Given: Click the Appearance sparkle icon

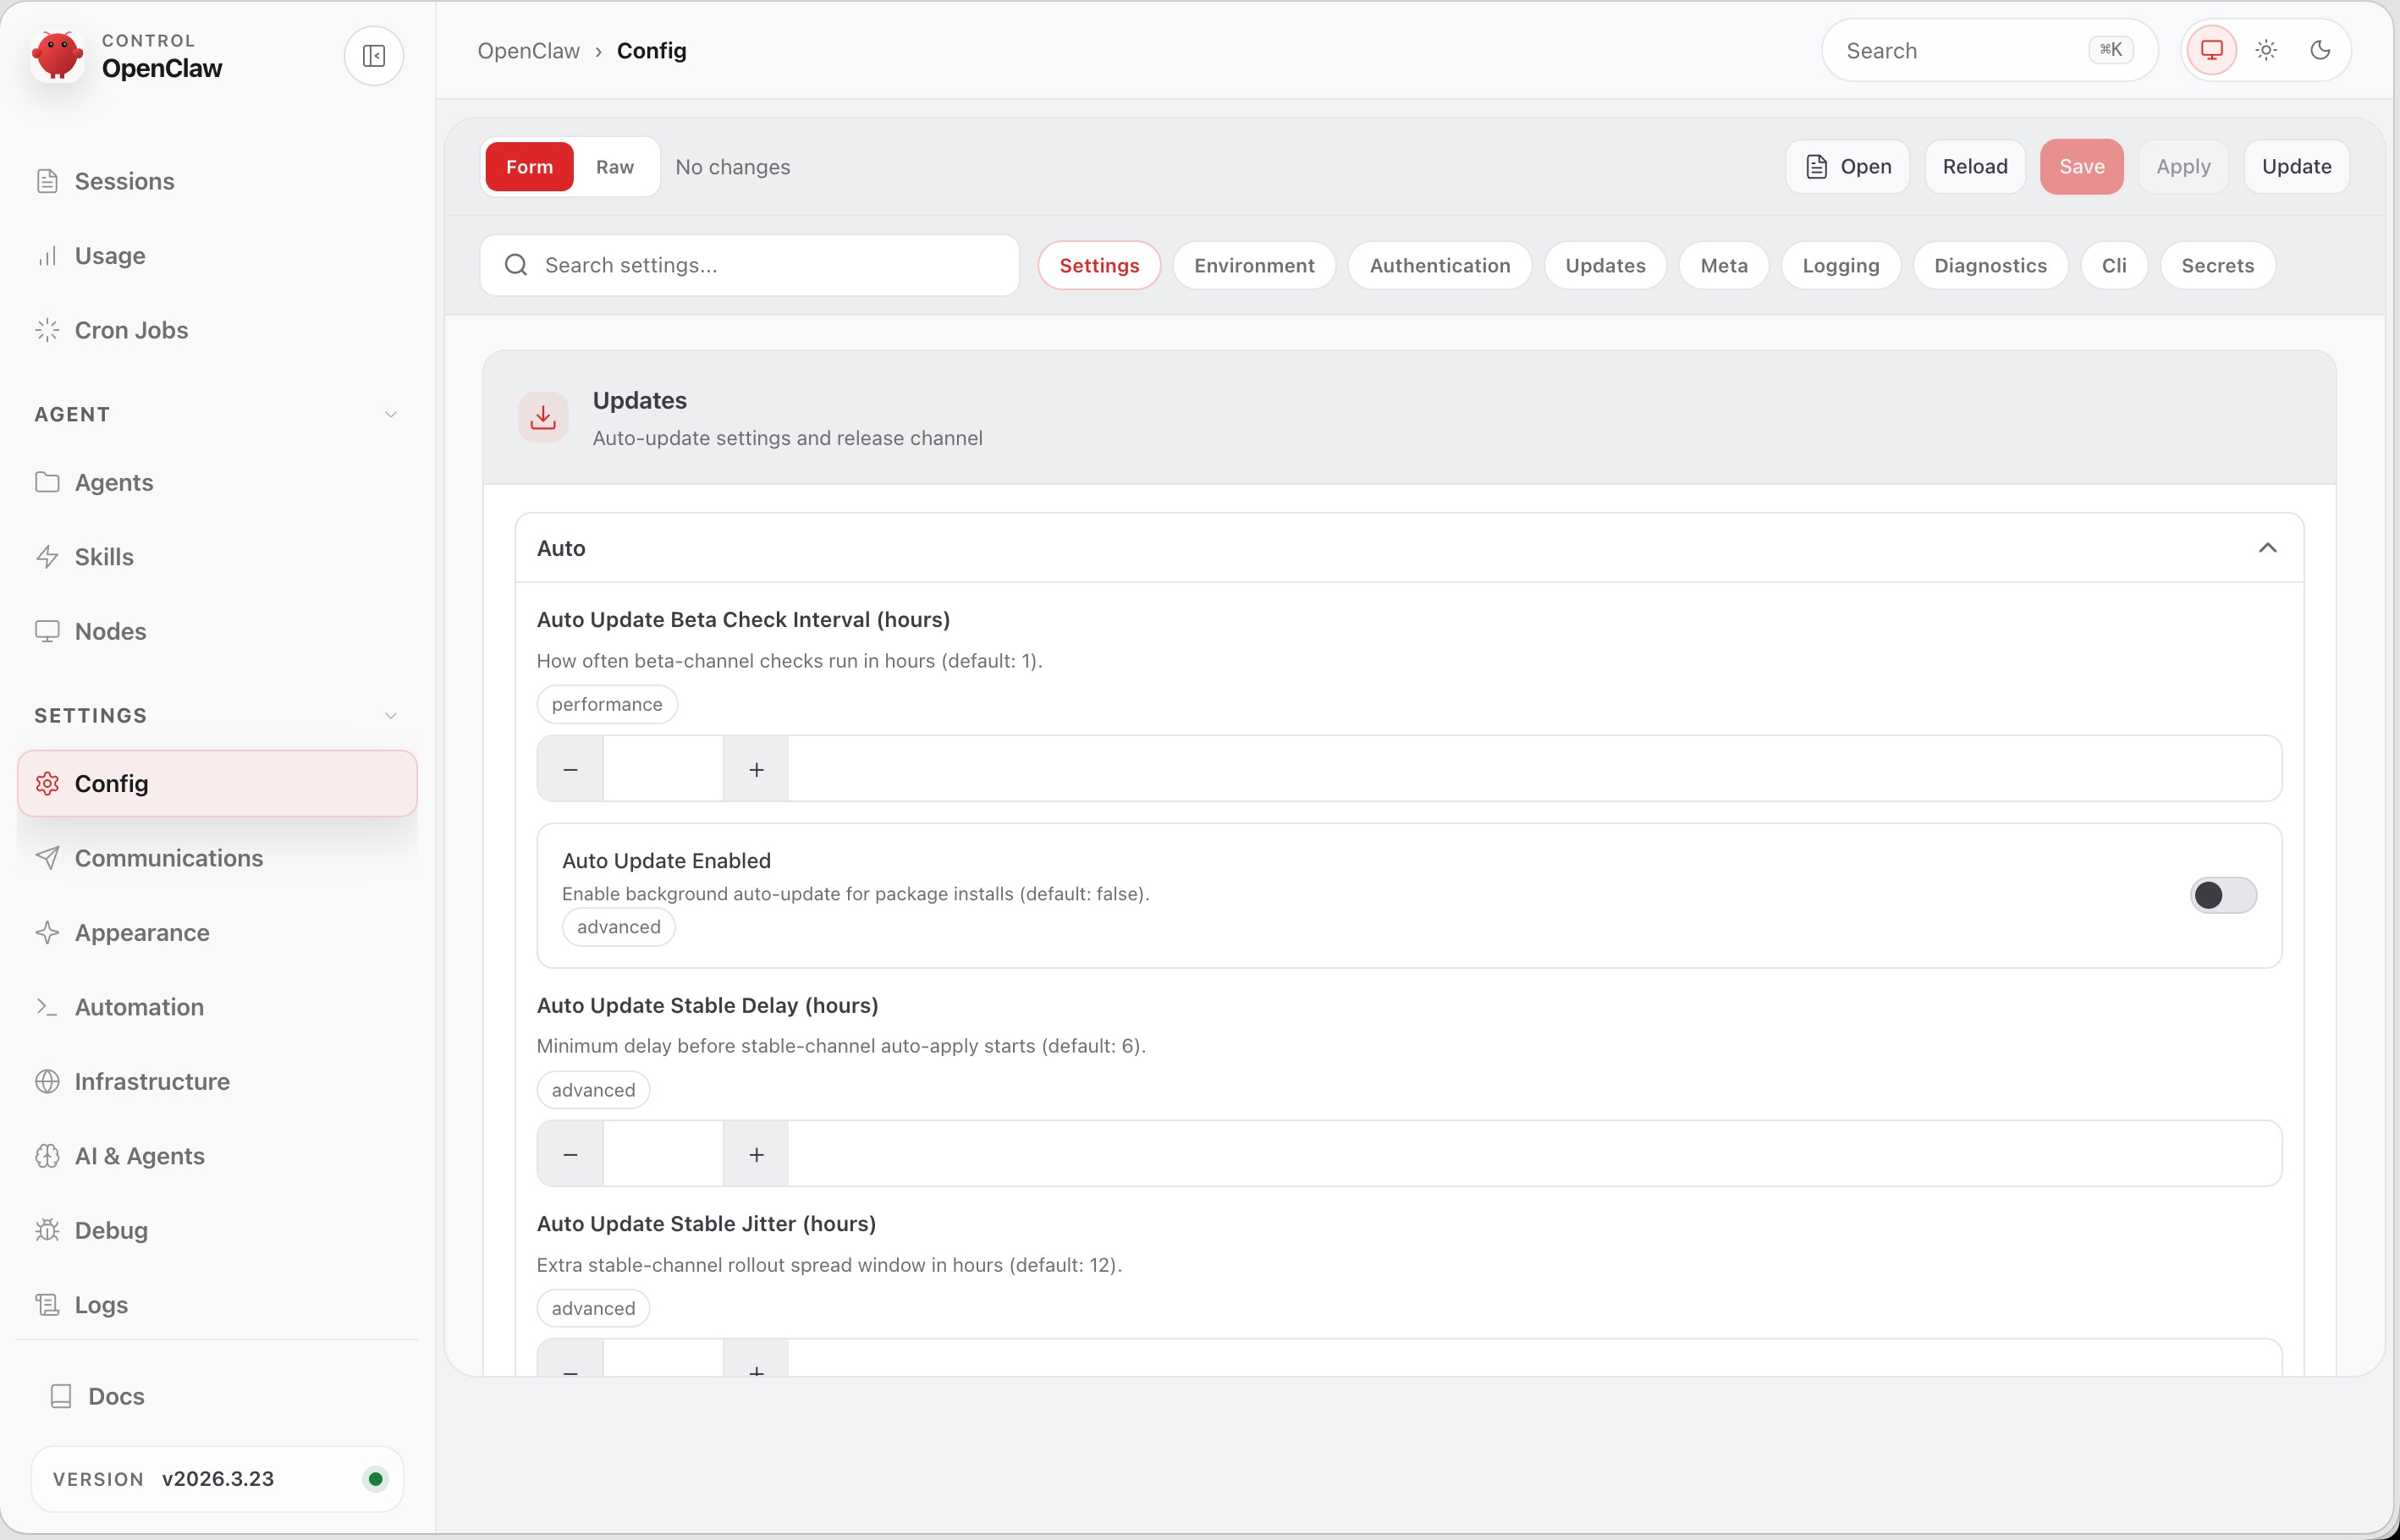Looking at the screenshot, I should click(47, 932).
